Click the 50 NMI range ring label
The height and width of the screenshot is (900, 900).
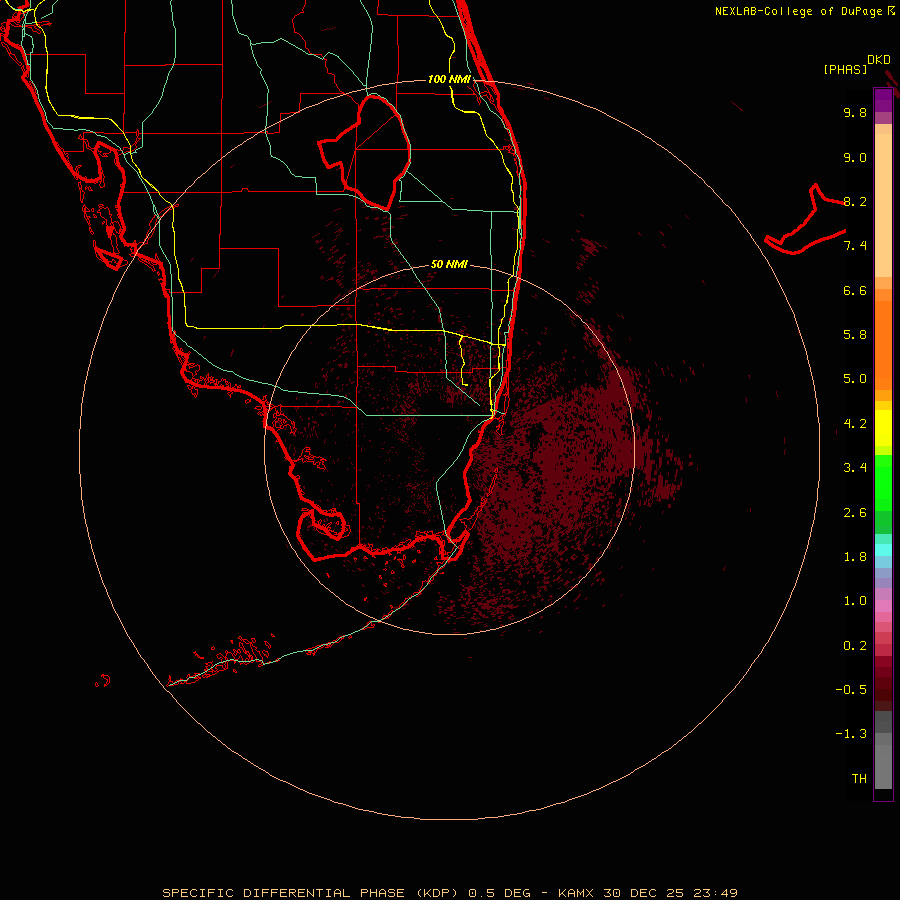[x=449, y=264]
